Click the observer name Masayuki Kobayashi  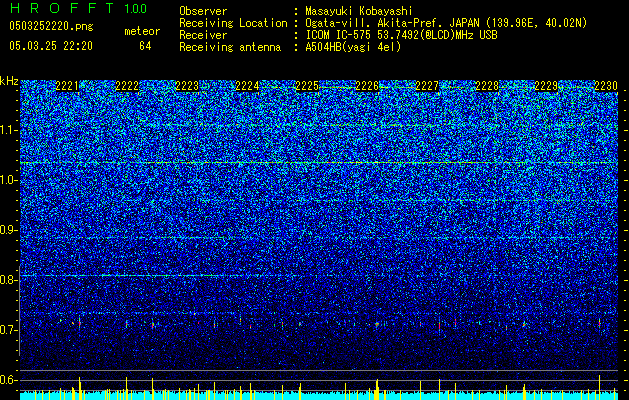click(x=359, y=11)
